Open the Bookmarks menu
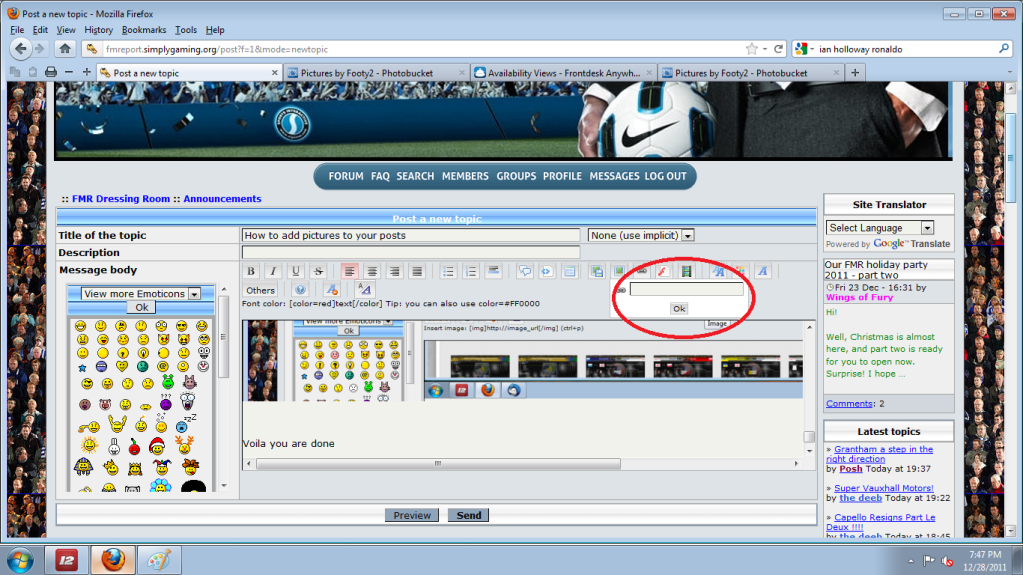 144,30
